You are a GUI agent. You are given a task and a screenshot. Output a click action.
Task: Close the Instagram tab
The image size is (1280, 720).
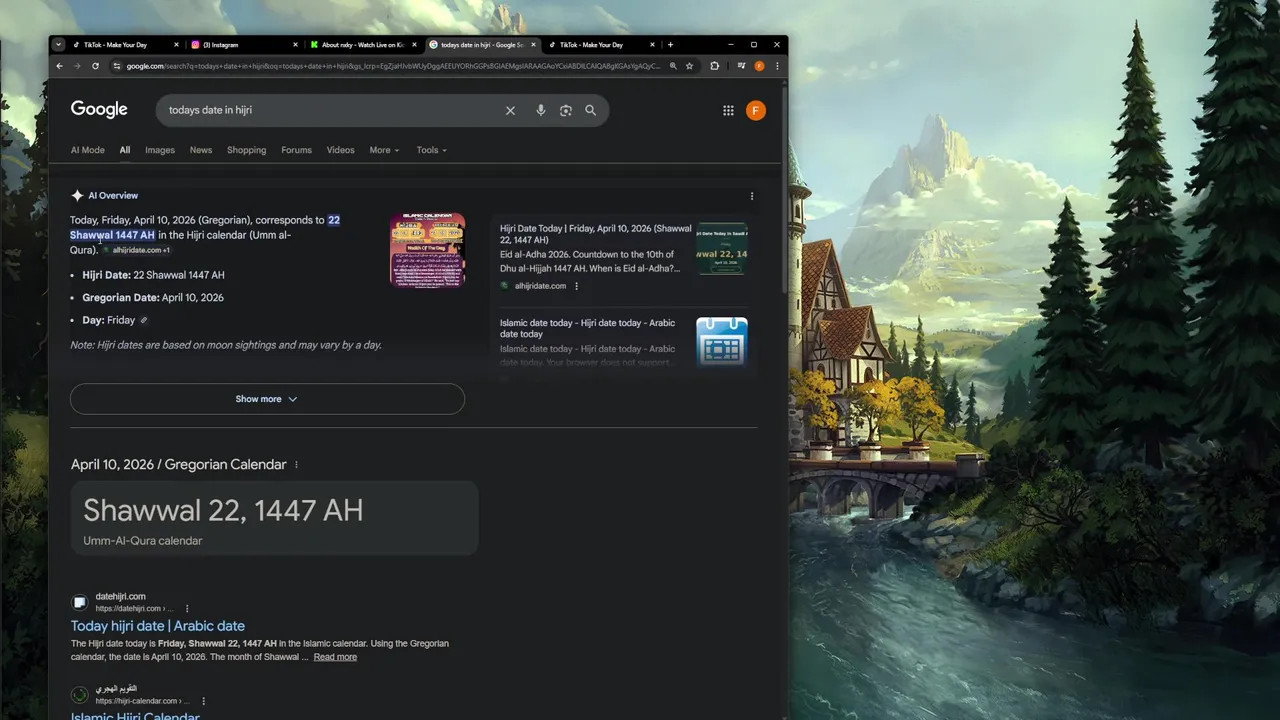tap(295, 45)
